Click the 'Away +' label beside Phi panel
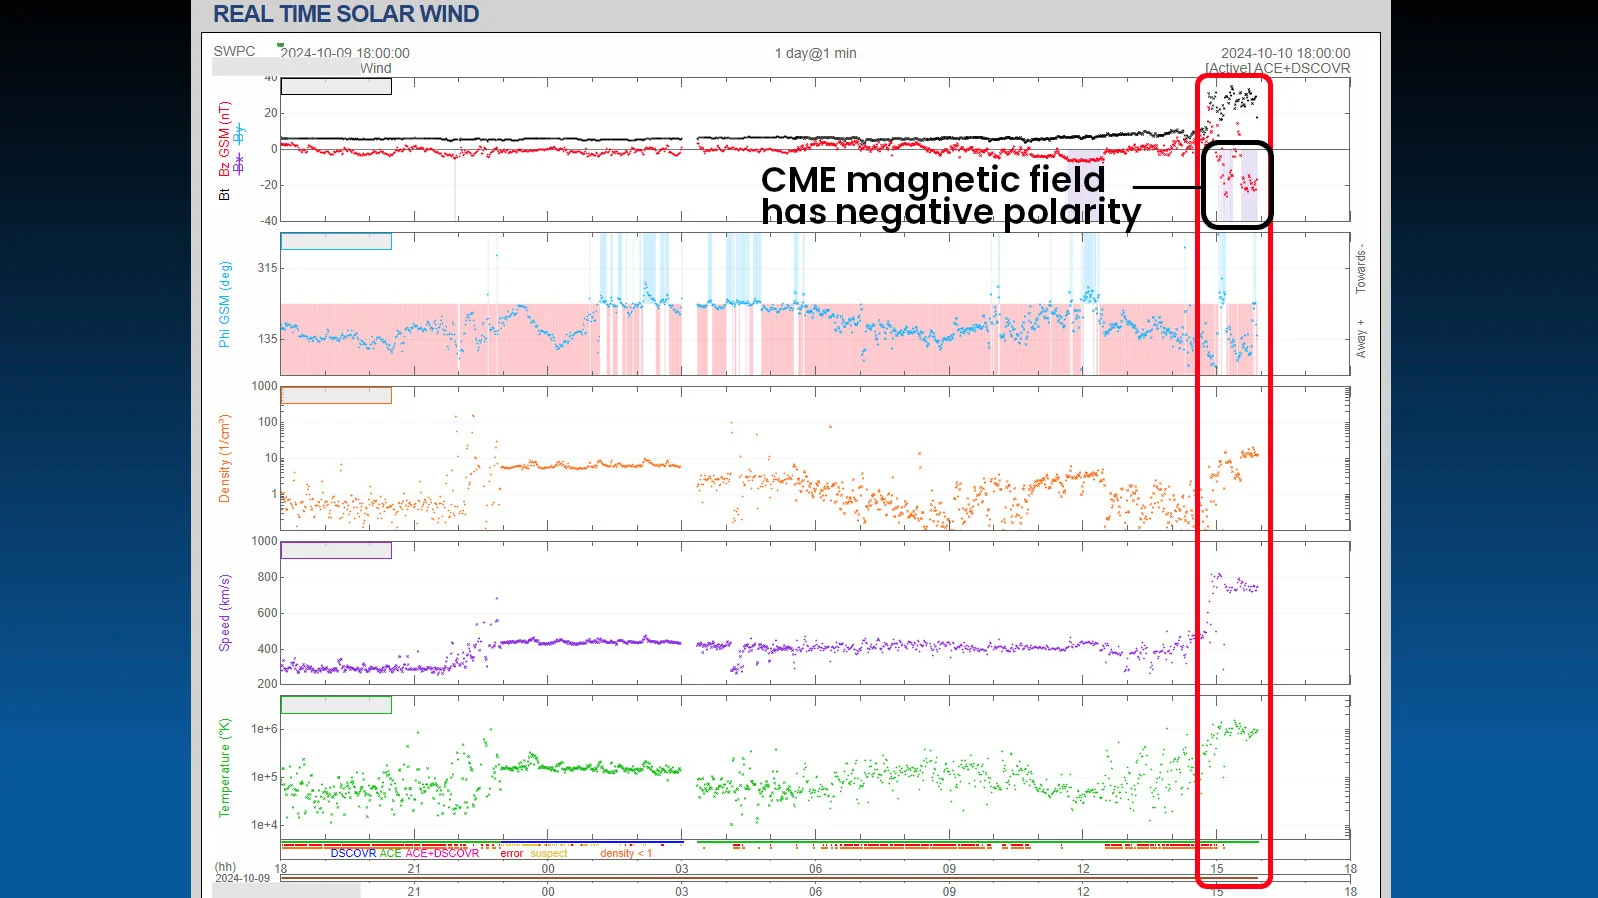 click(1361, 339)
